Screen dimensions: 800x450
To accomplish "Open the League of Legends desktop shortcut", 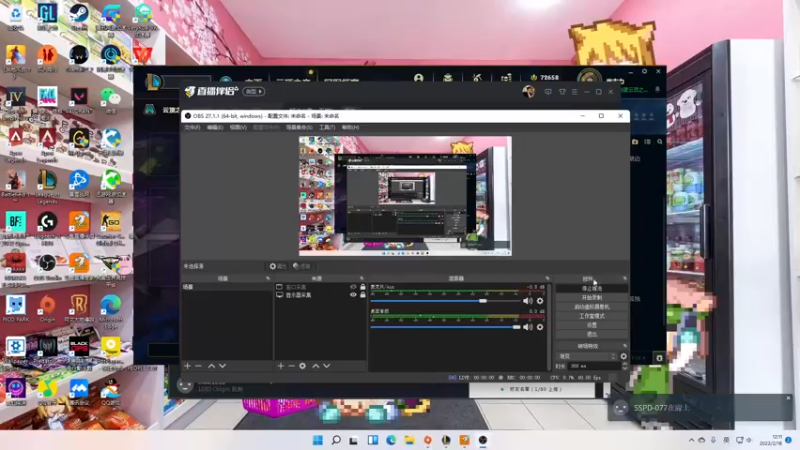I will [47, 184].
